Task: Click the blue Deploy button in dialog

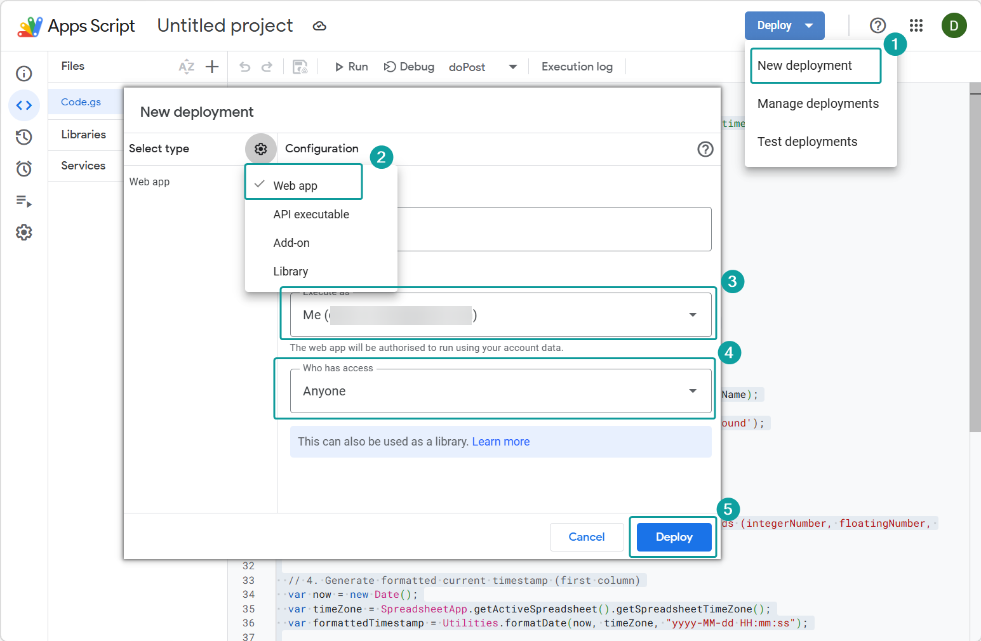Action: [x=673, y=537]
